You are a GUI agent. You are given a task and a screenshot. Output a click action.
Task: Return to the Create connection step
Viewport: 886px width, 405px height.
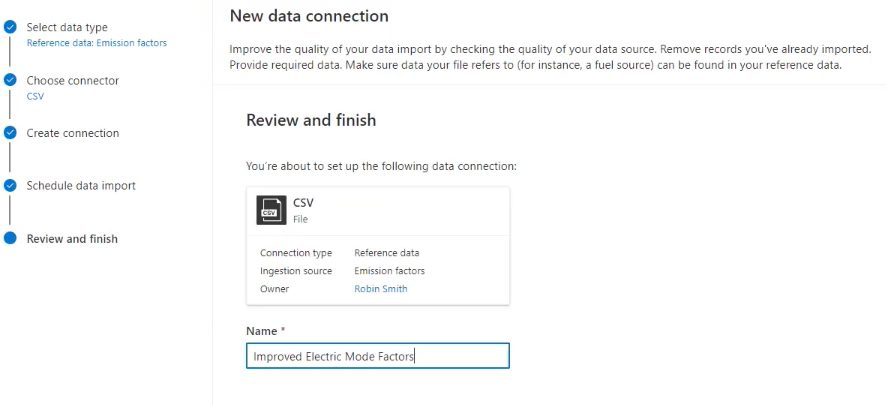[72, 133]
